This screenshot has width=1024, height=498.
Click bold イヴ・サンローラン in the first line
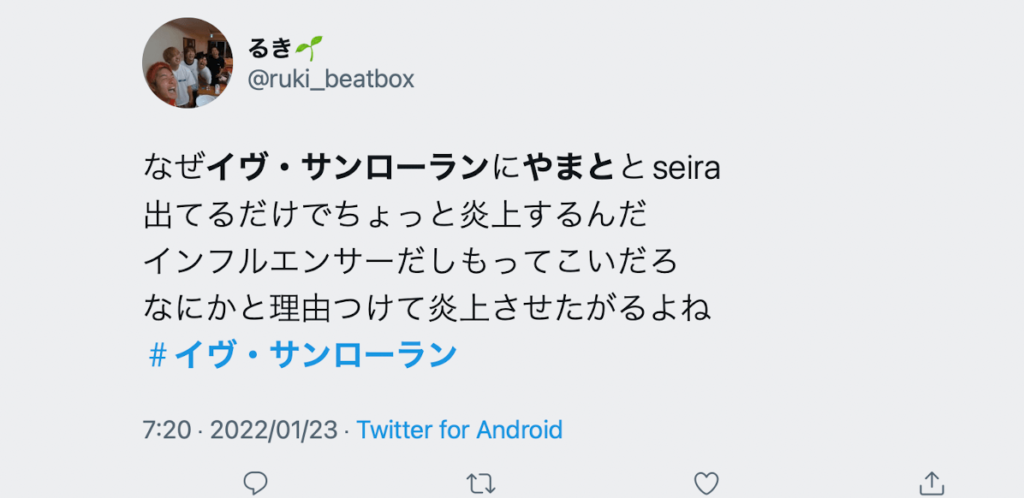347,170
